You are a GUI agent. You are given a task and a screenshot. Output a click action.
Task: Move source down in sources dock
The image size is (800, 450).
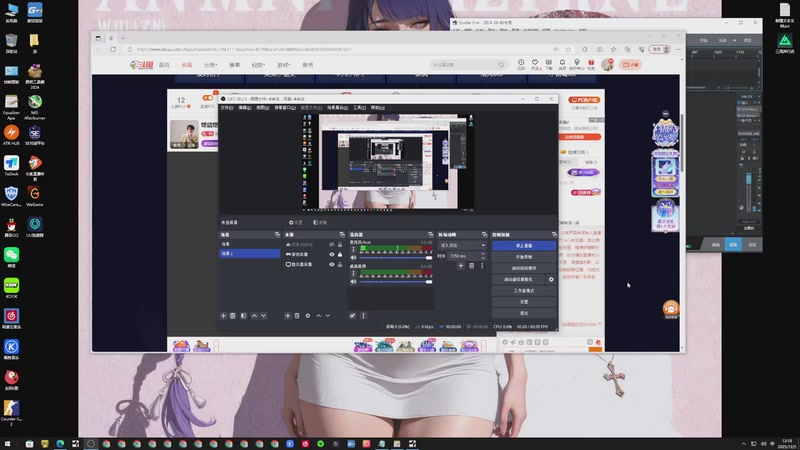pyautogui.click(x=328, y=316)
